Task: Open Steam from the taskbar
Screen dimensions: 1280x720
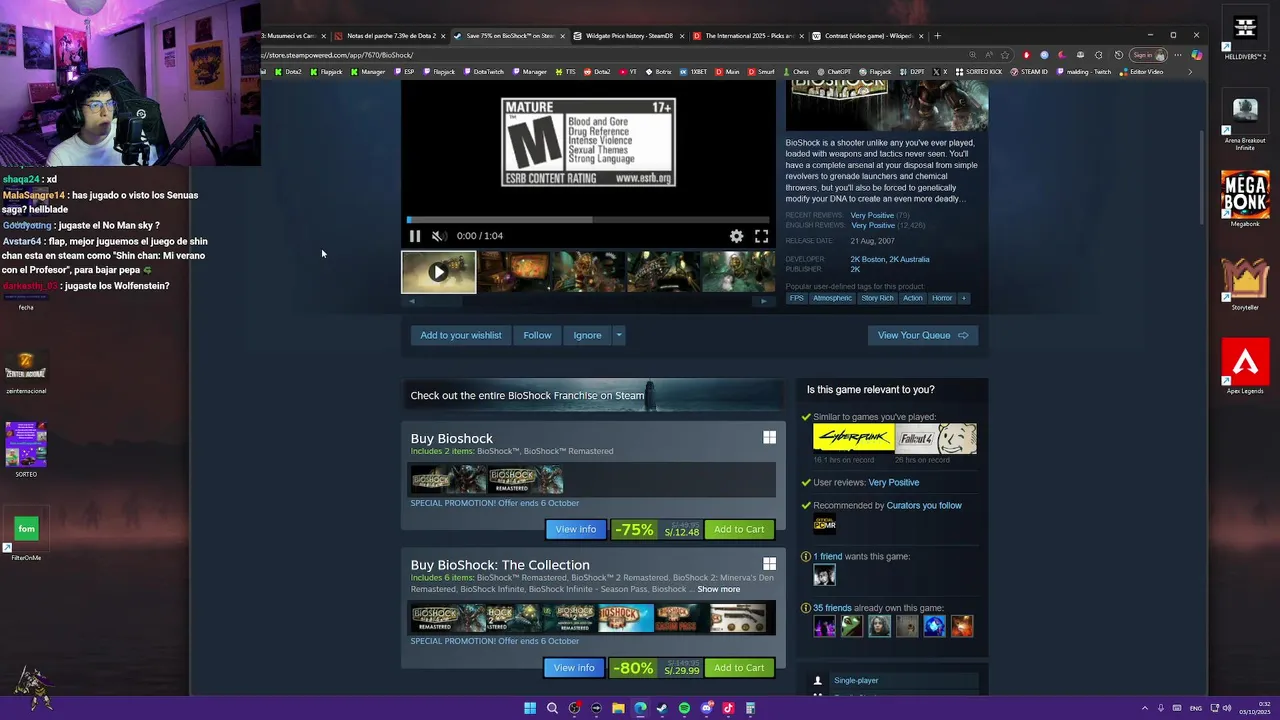Action: coord(662,708)
